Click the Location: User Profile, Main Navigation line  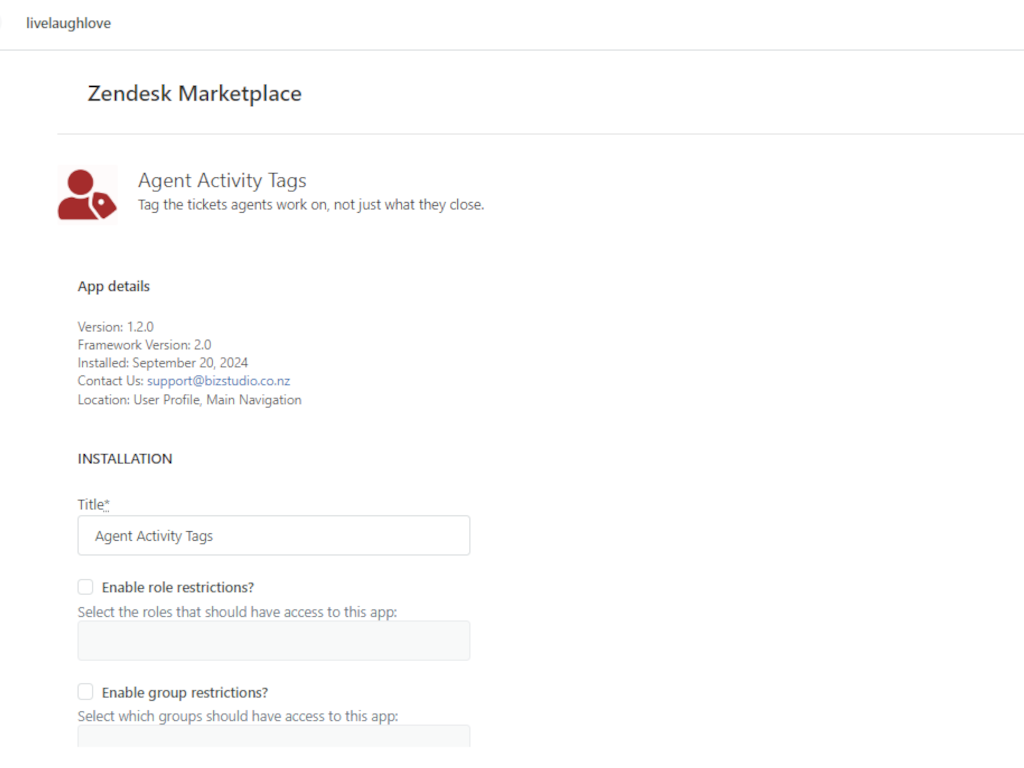pyautogui.click(x=189, y=400)
